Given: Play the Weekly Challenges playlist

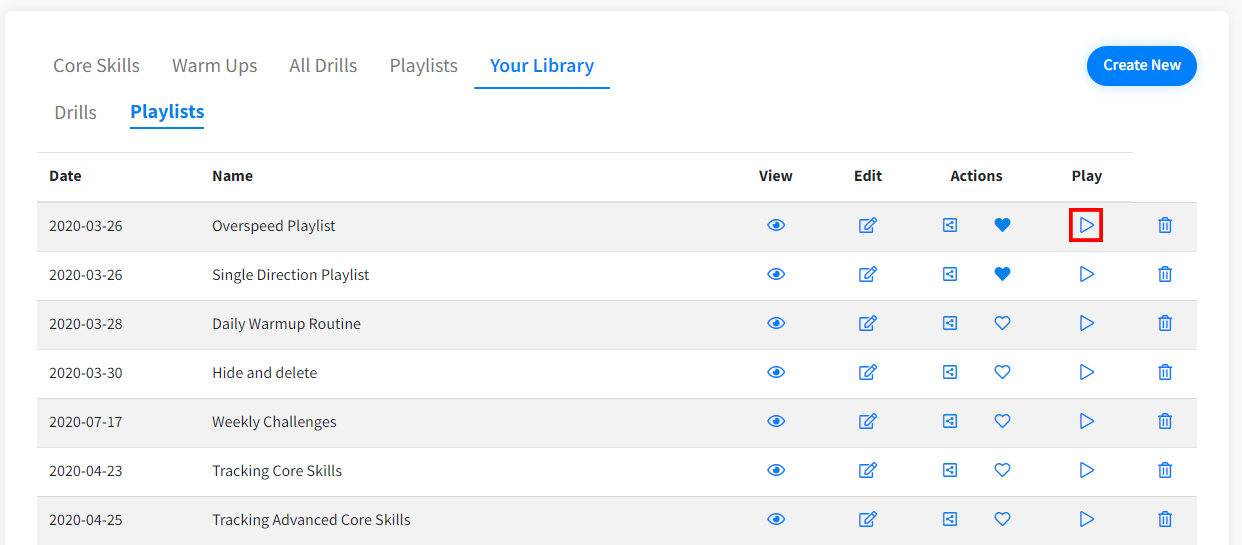Looking at the screenshot, I should point(1086,421).
